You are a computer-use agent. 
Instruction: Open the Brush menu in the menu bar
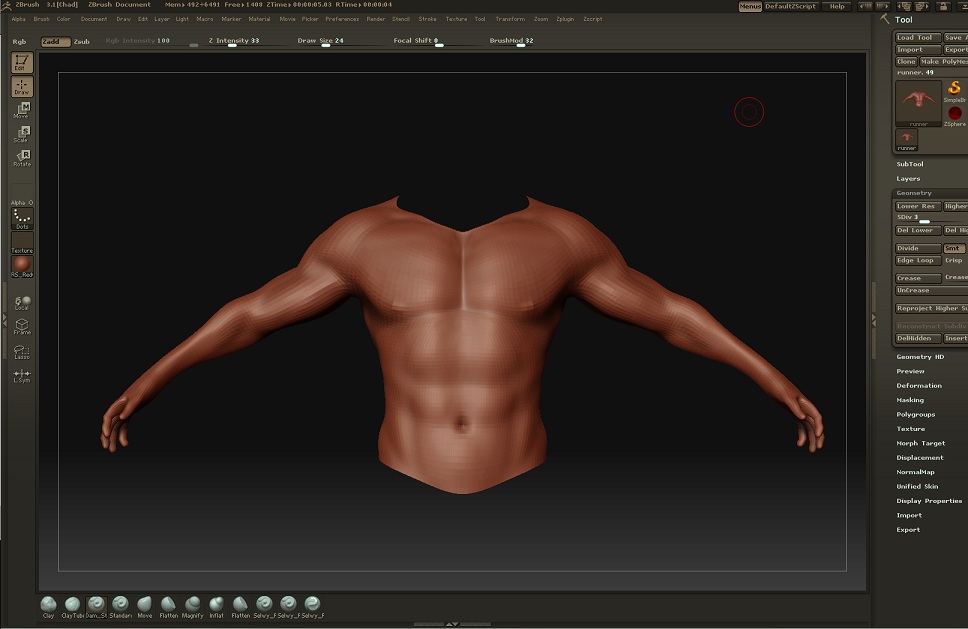click(x=41, y=19)
